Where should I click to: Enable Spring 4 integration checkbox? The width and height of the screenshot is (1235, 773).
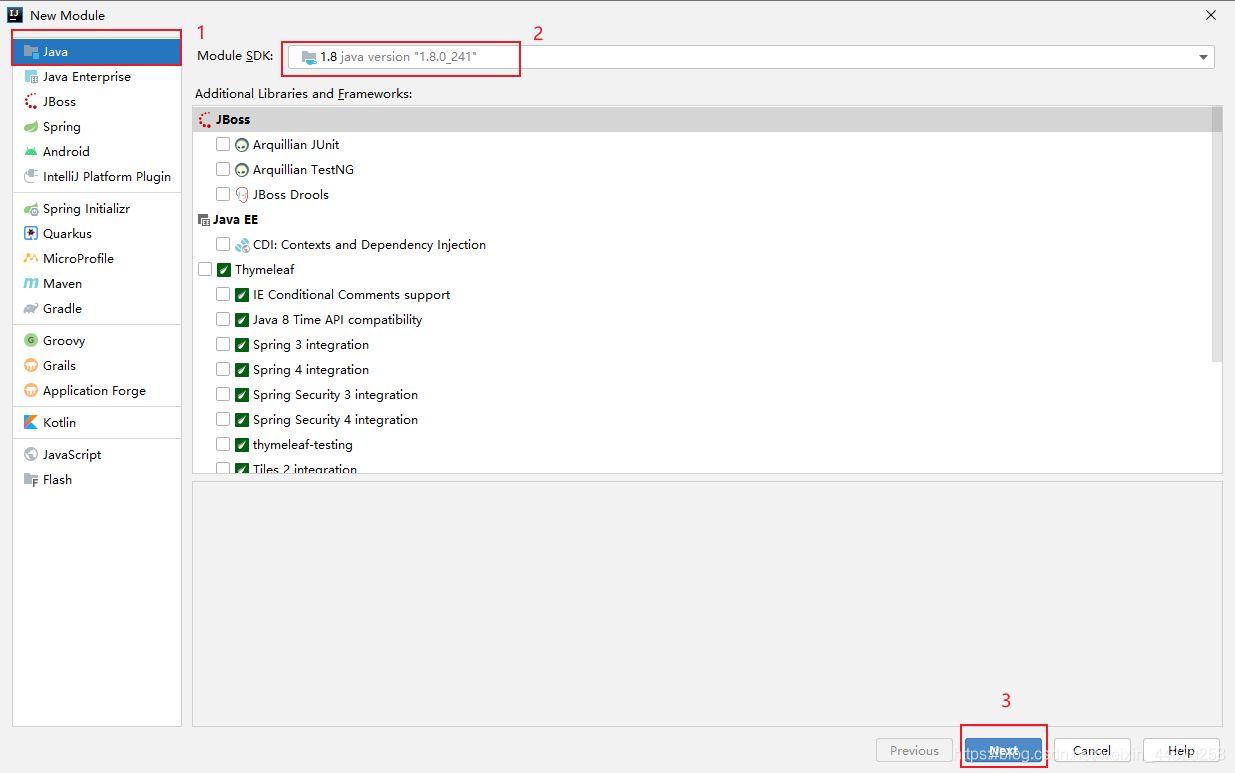223,369
